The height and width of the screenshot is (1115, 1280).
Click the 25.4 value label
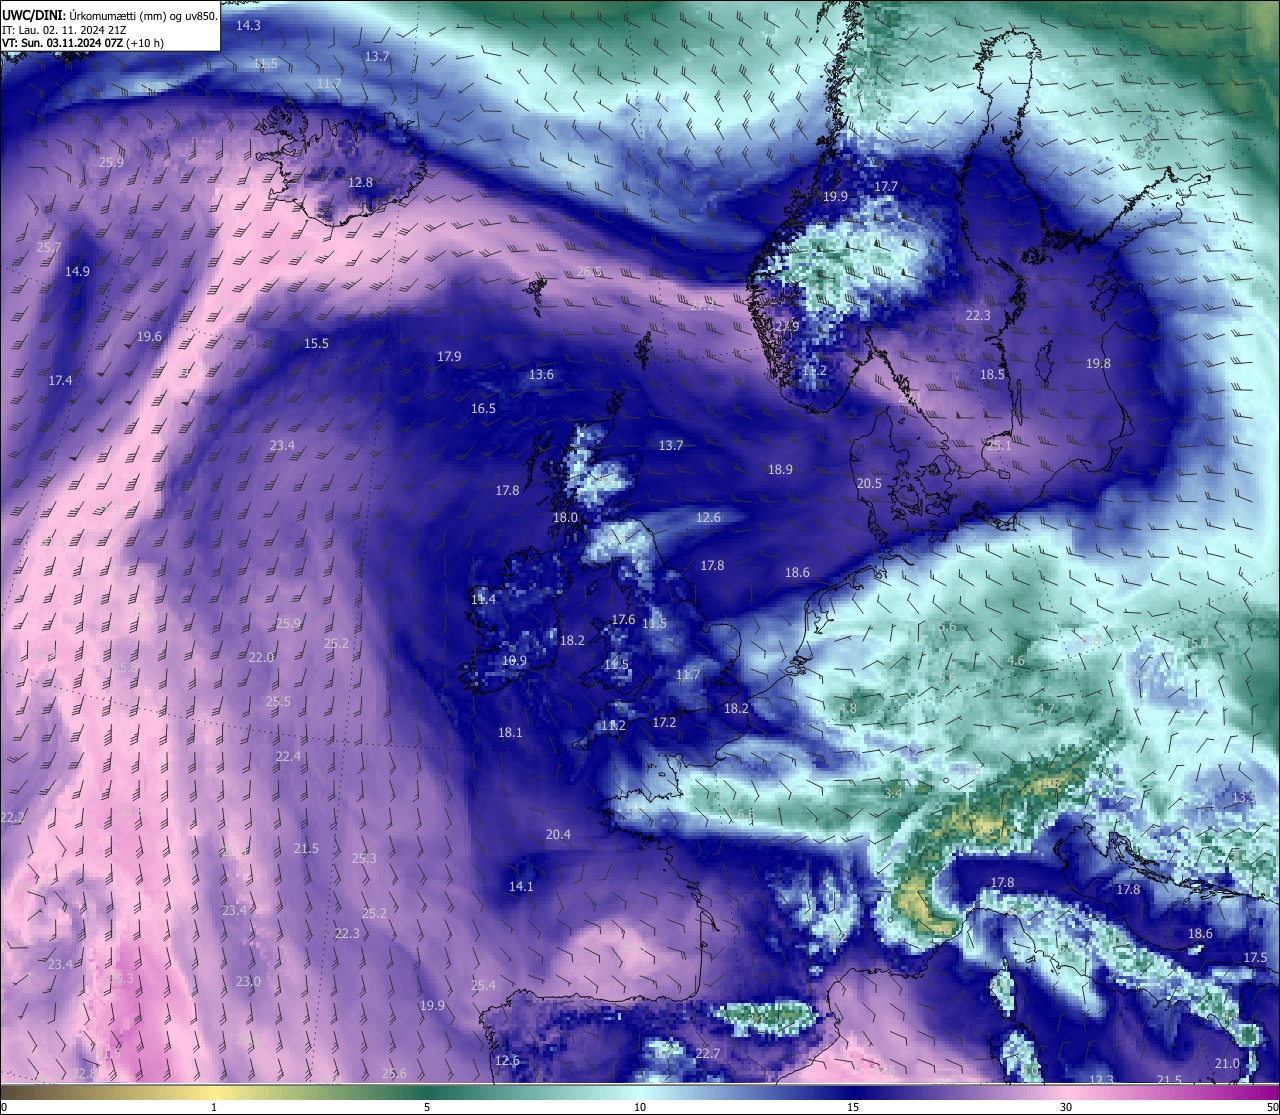click(483, 985)
